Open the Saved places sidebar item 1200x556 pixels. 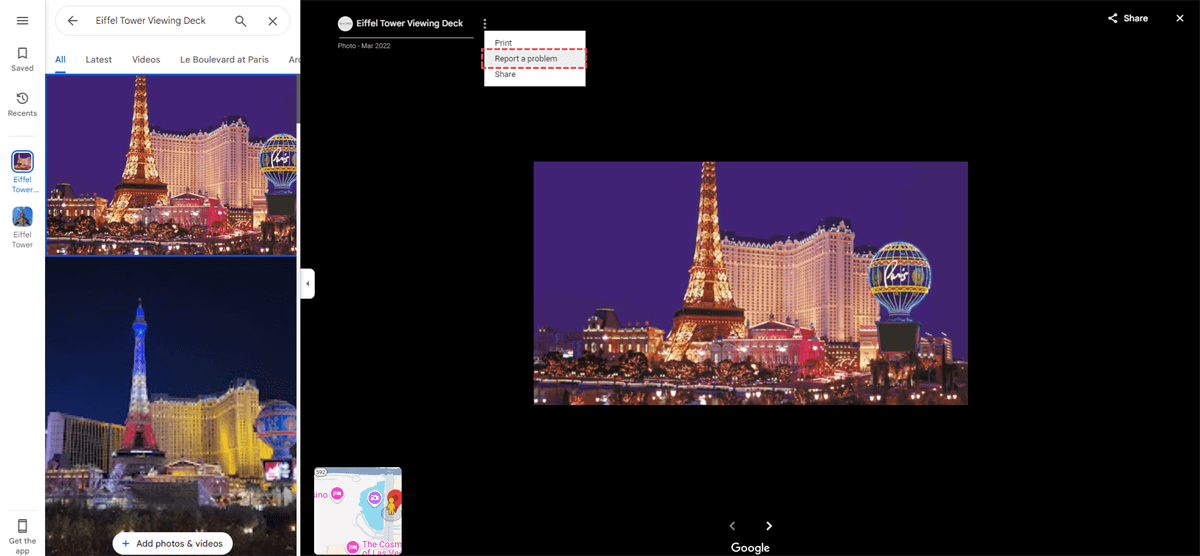point(22,59)
